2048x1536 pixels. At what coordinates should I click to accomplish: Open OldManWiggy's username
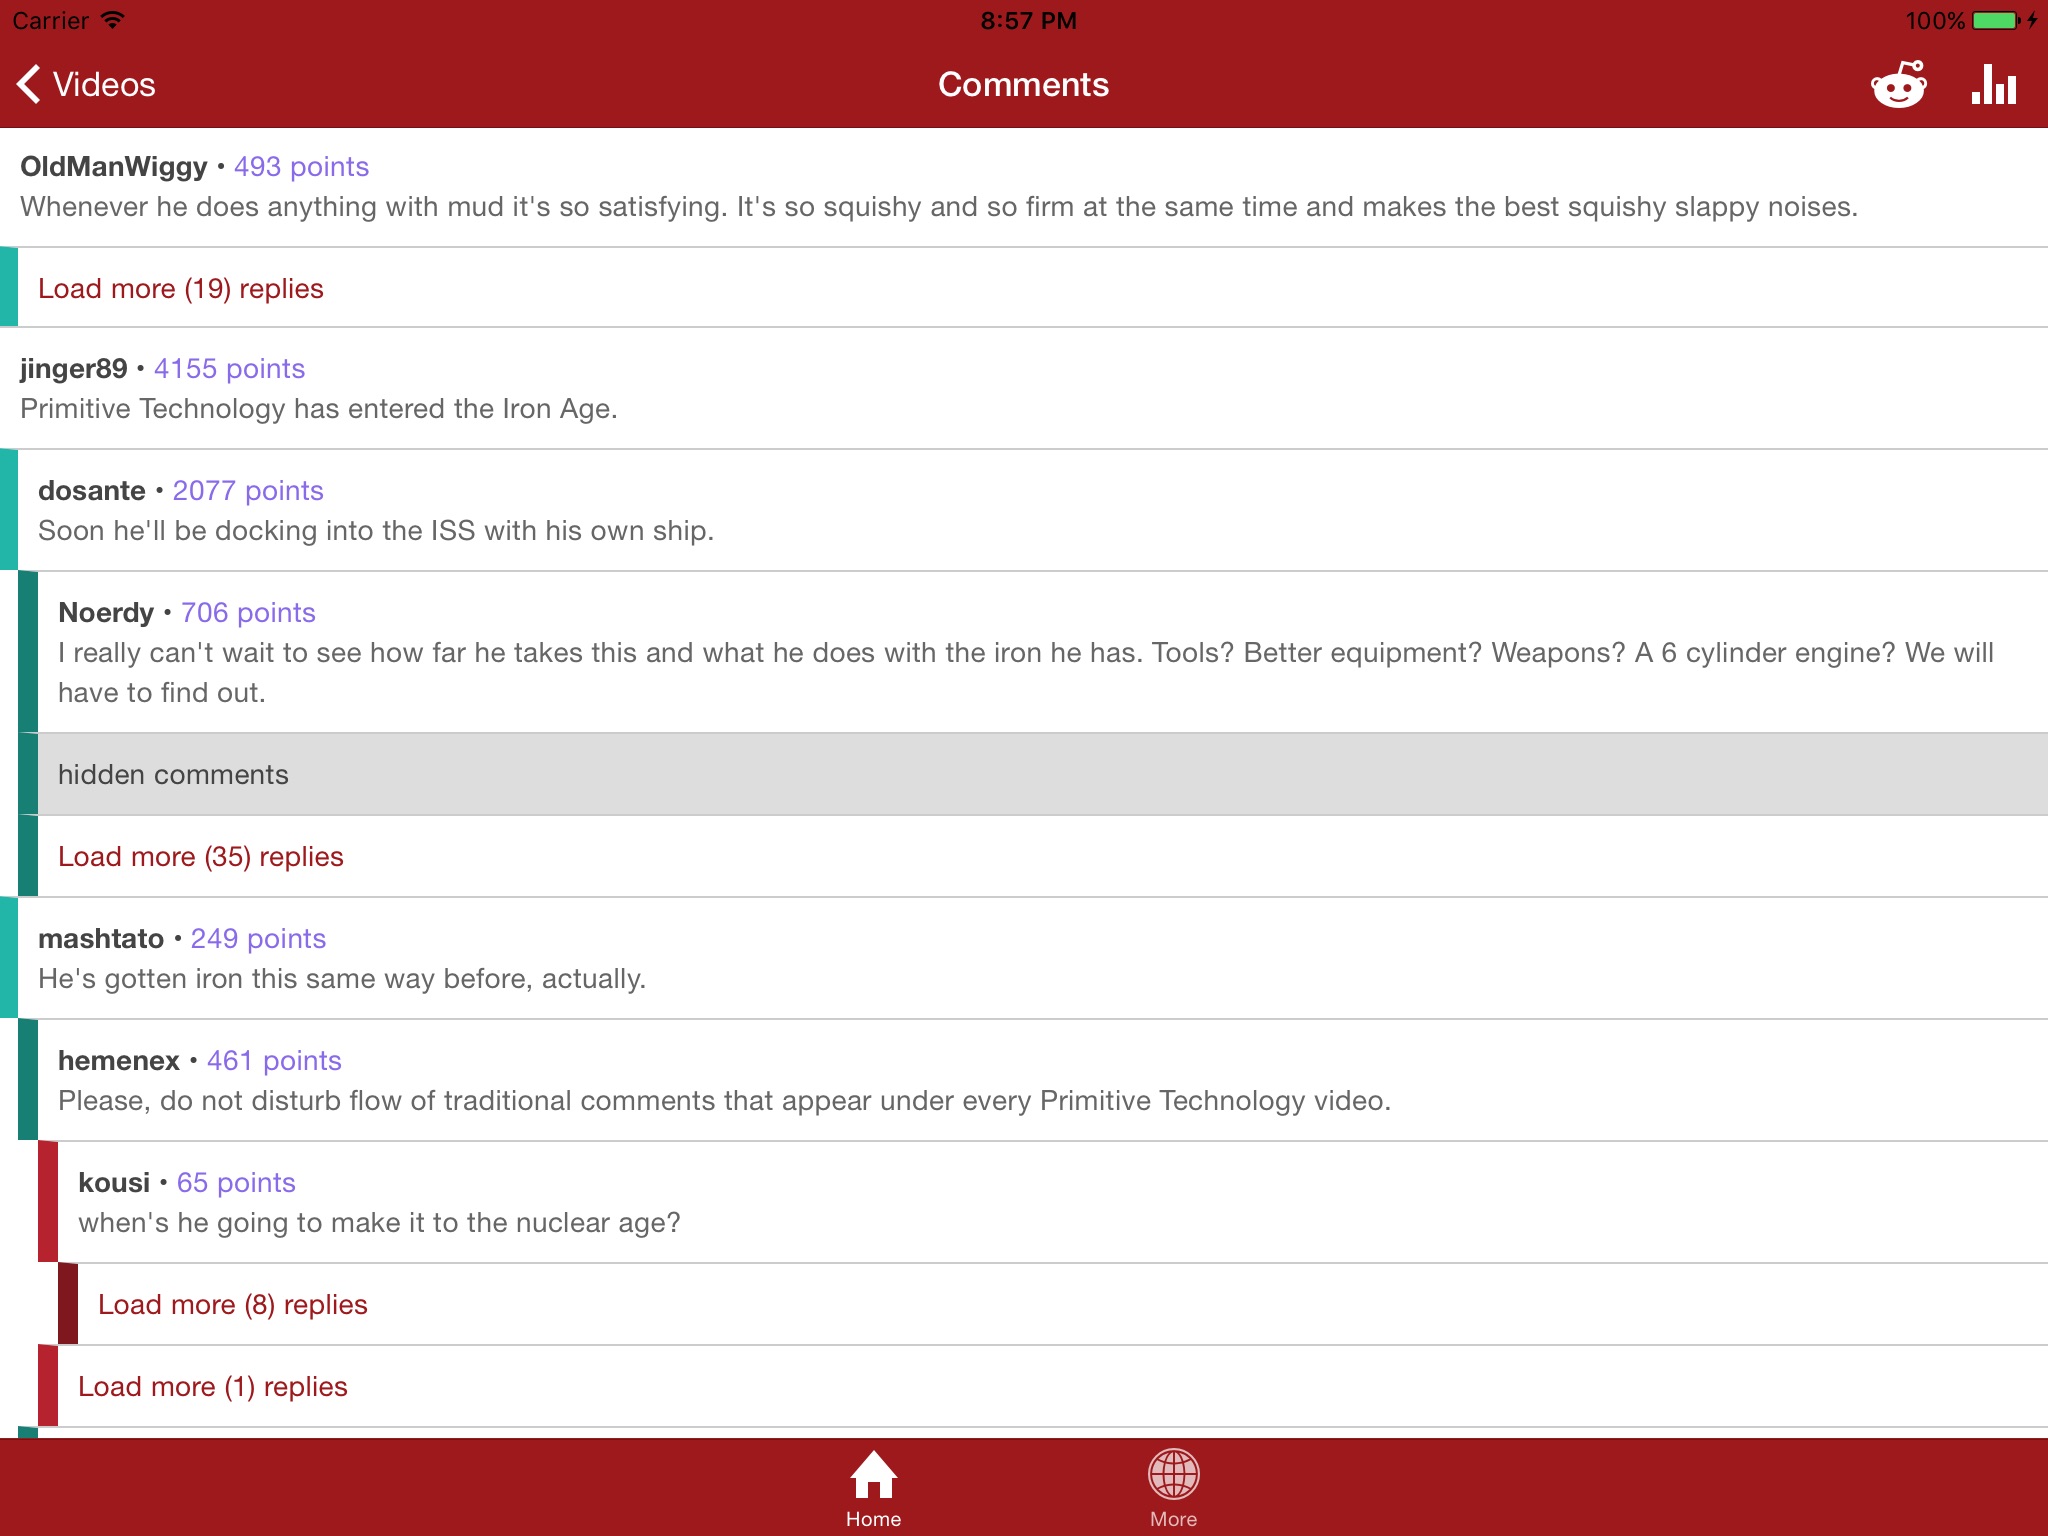click(x=114, y=167)
